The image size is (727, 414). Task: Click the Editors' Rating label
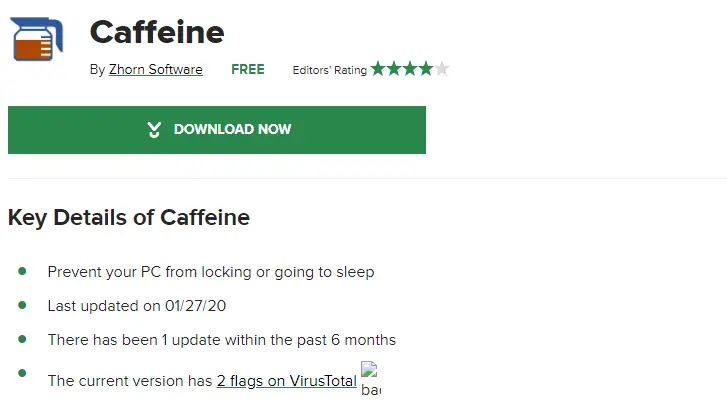point(329,70)
